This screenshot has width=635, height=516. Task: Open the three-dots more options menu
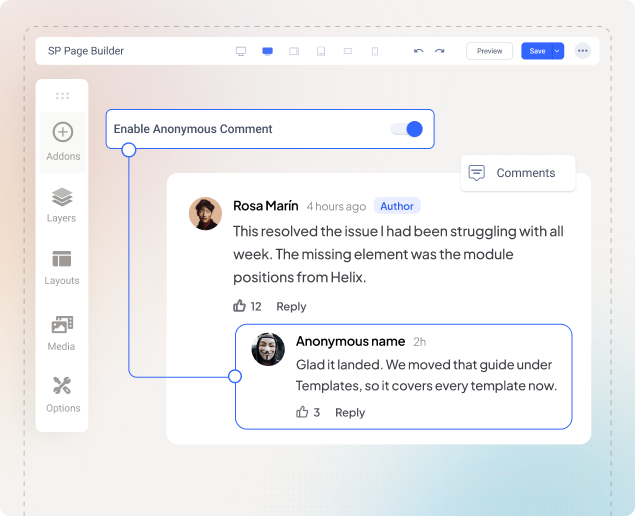583,51
